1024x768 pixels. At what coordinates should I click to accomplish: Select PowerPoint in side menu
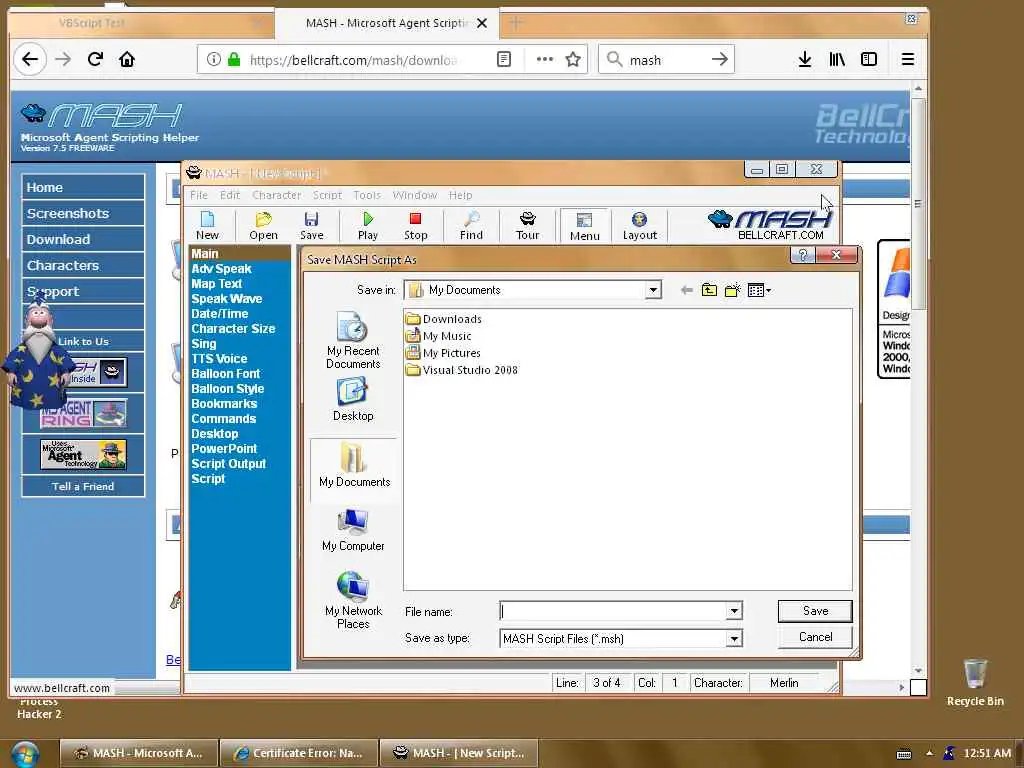224,449
